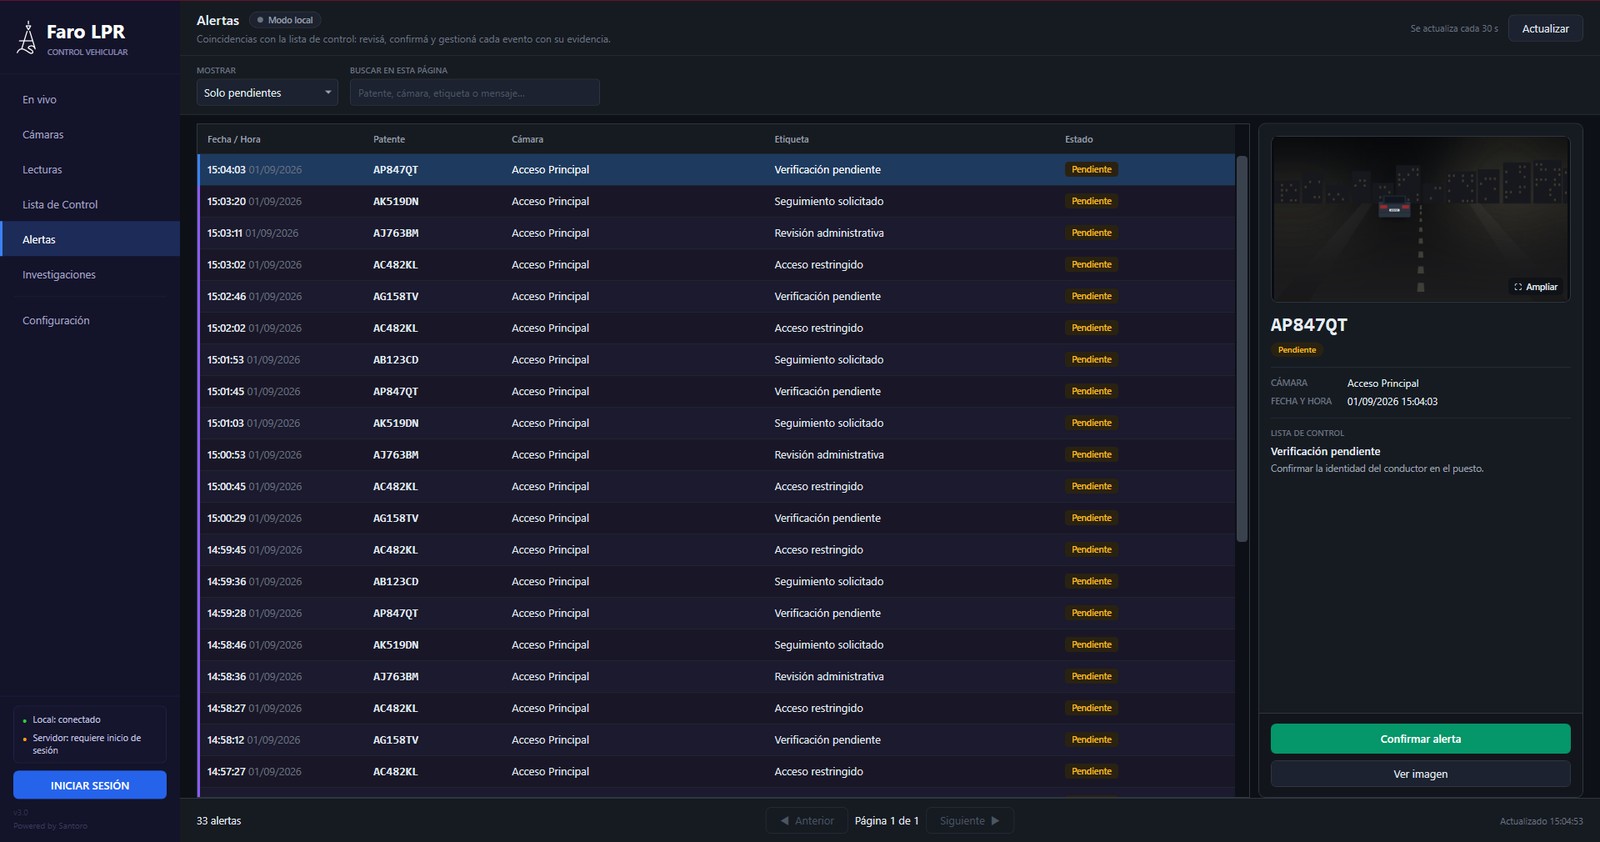Image resolution: width=1600 pixels, height=842 pixels.
Task: Open the vehicle evidence thumbnail image
Action: point(1420,219)
